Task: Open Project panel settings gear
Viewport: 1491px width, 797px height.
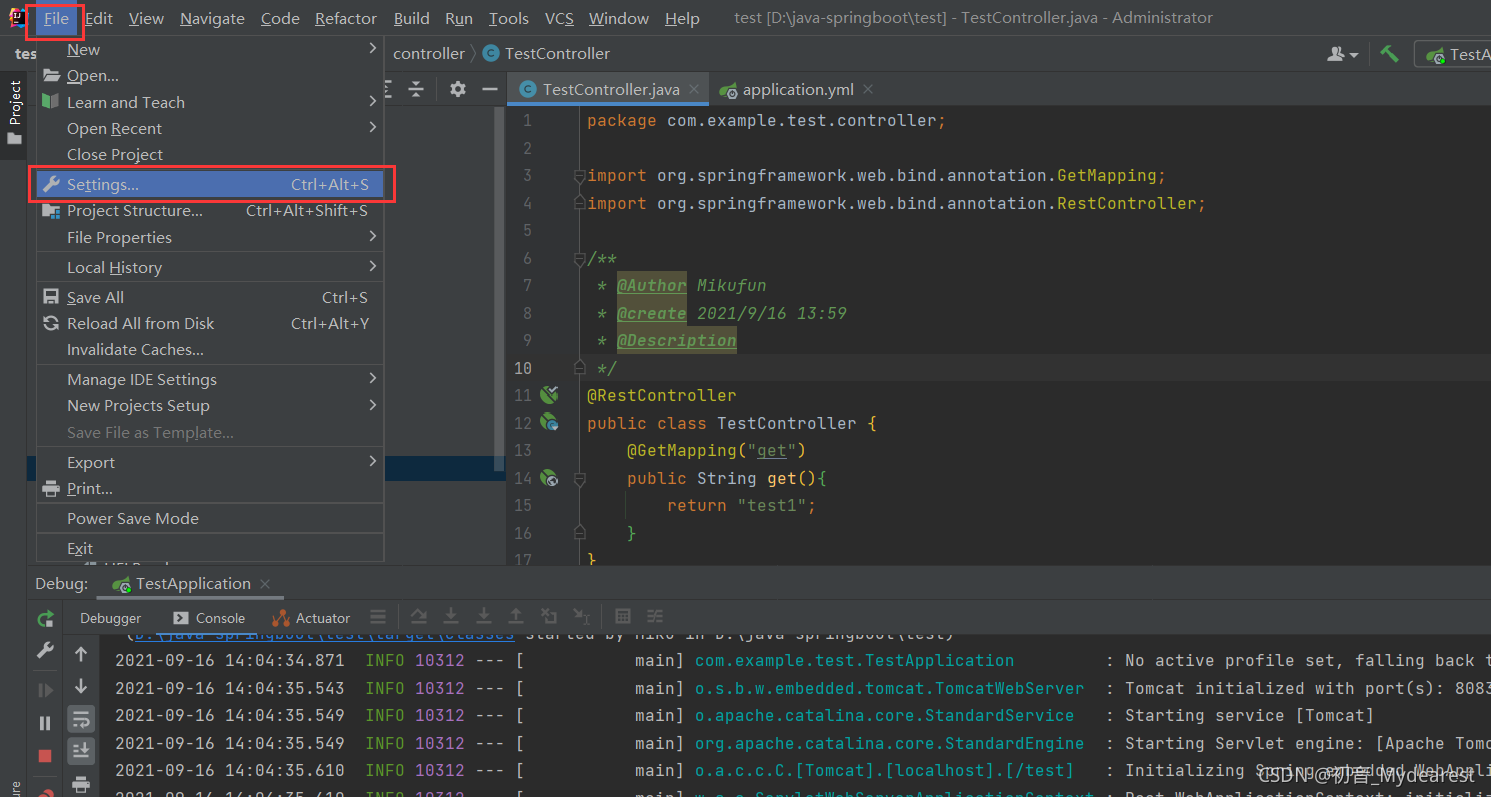Action: 458,89
